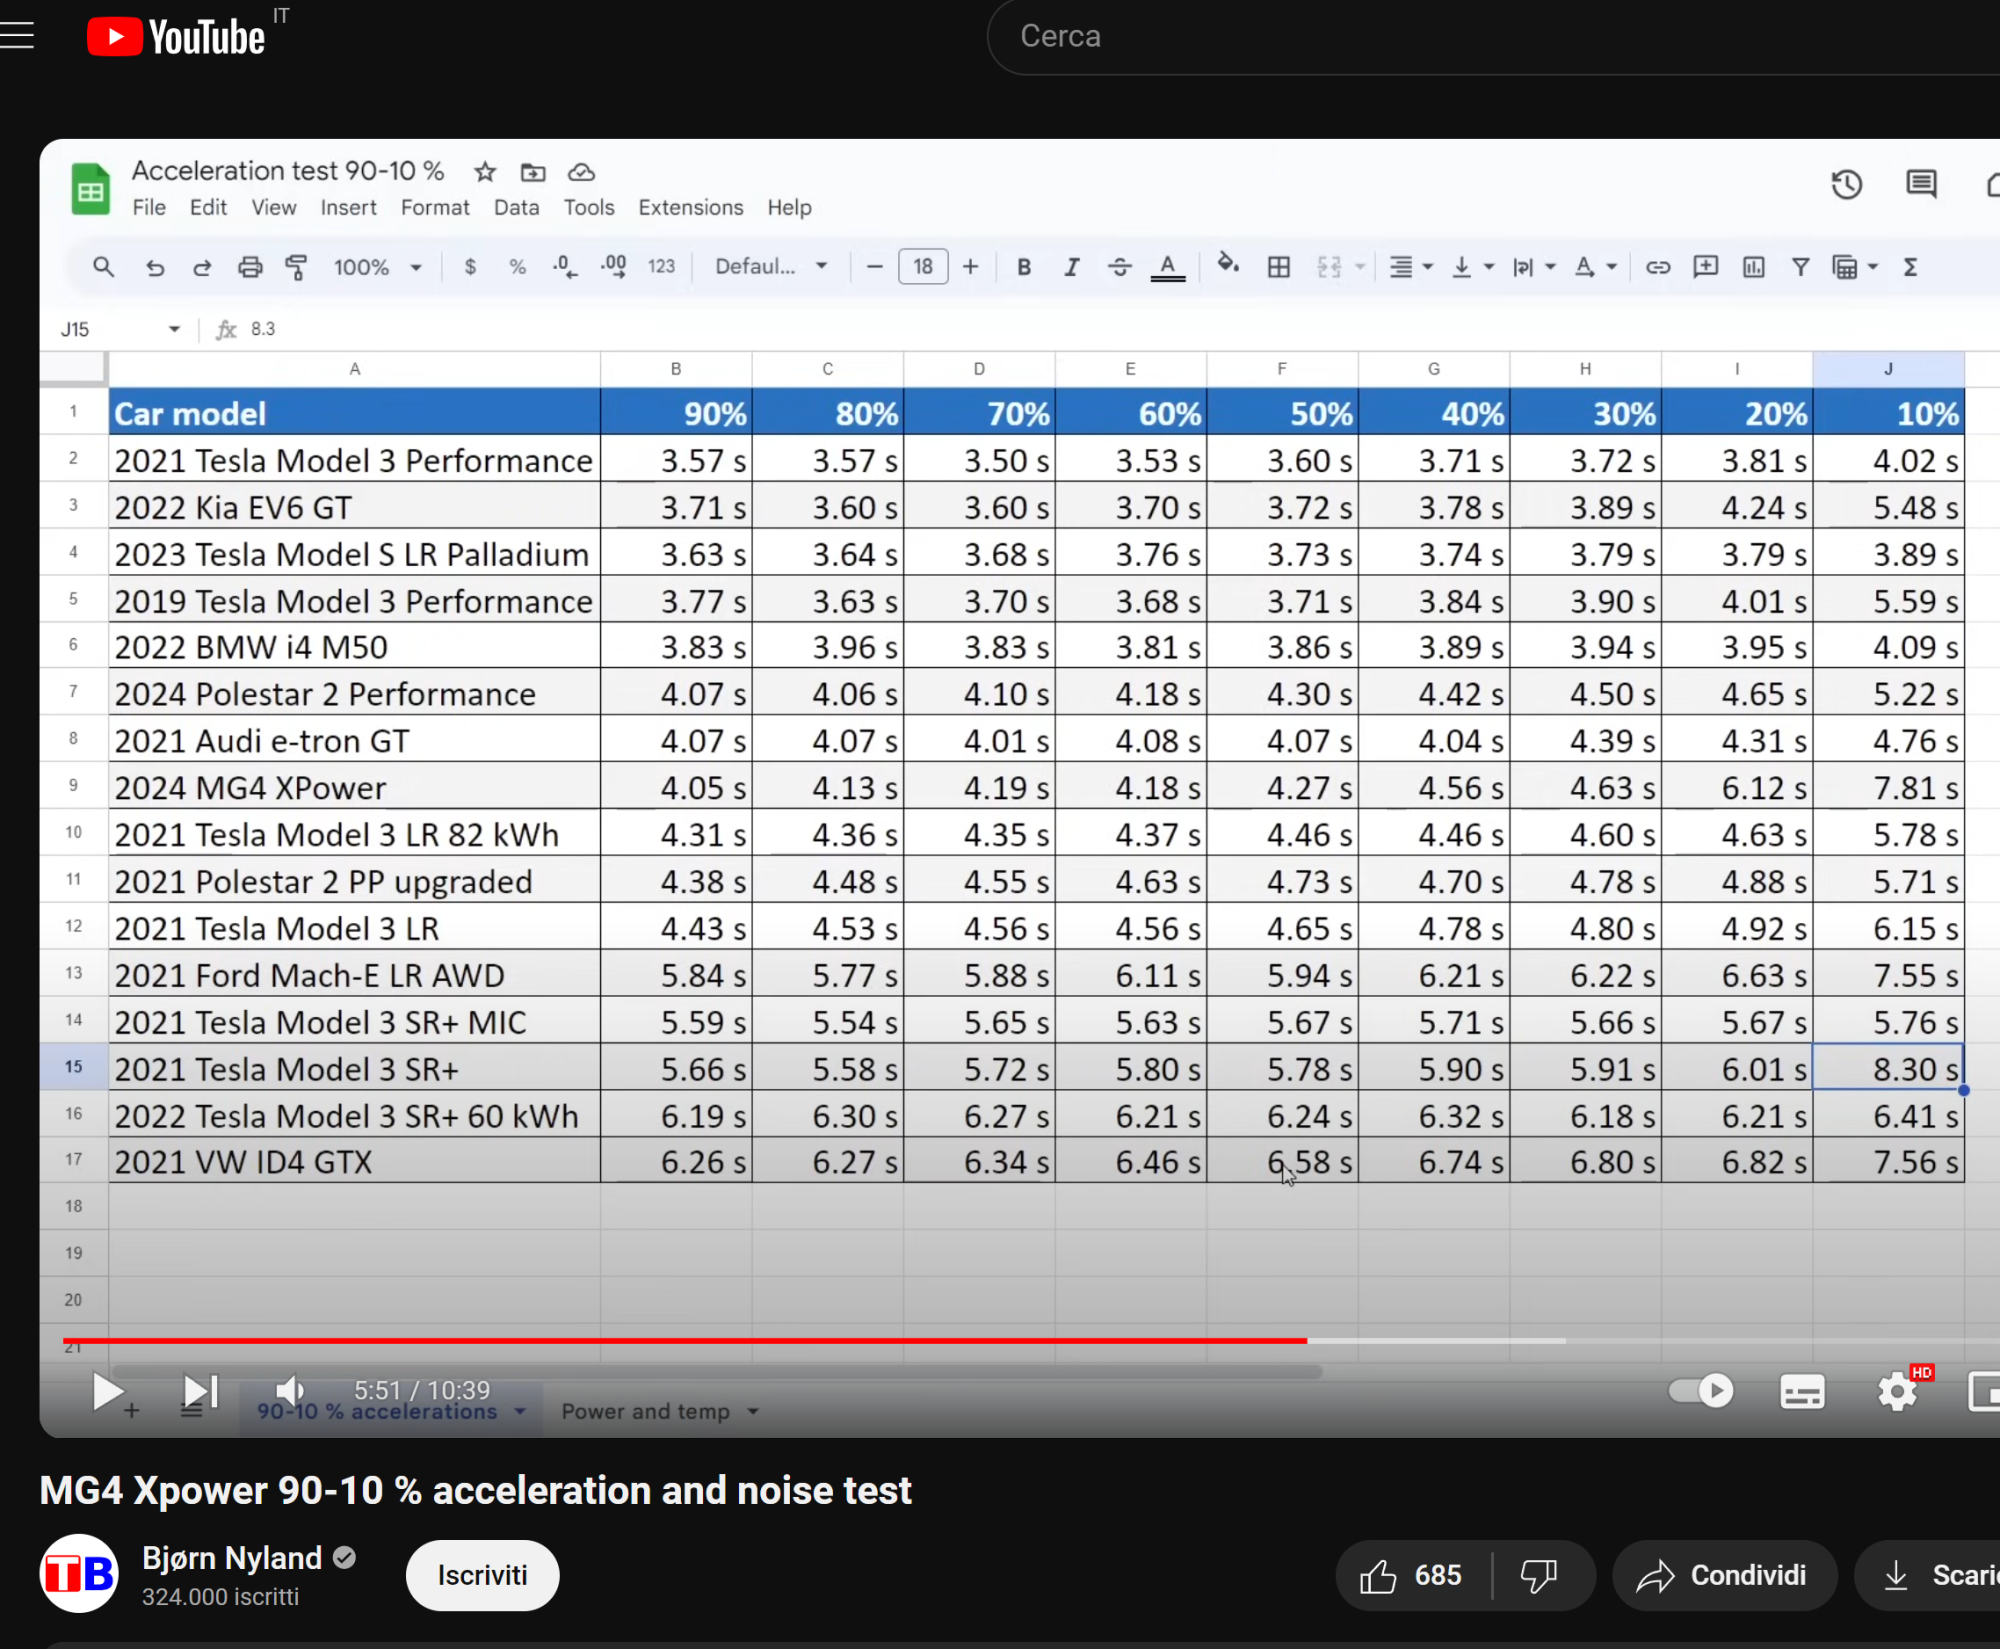Open the Data menu
This screenshot has height=1649, width=2000.
tap(516, 207)
